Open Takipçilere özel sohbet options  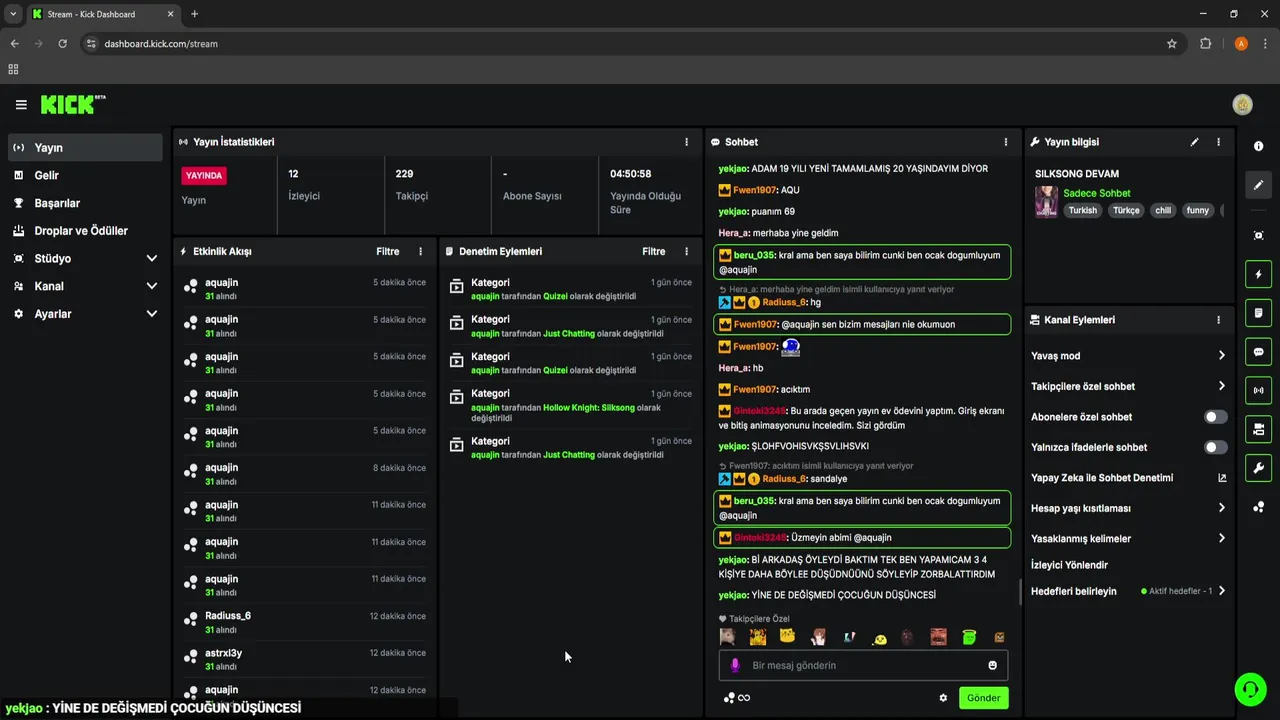click(x=1129, y=386)
